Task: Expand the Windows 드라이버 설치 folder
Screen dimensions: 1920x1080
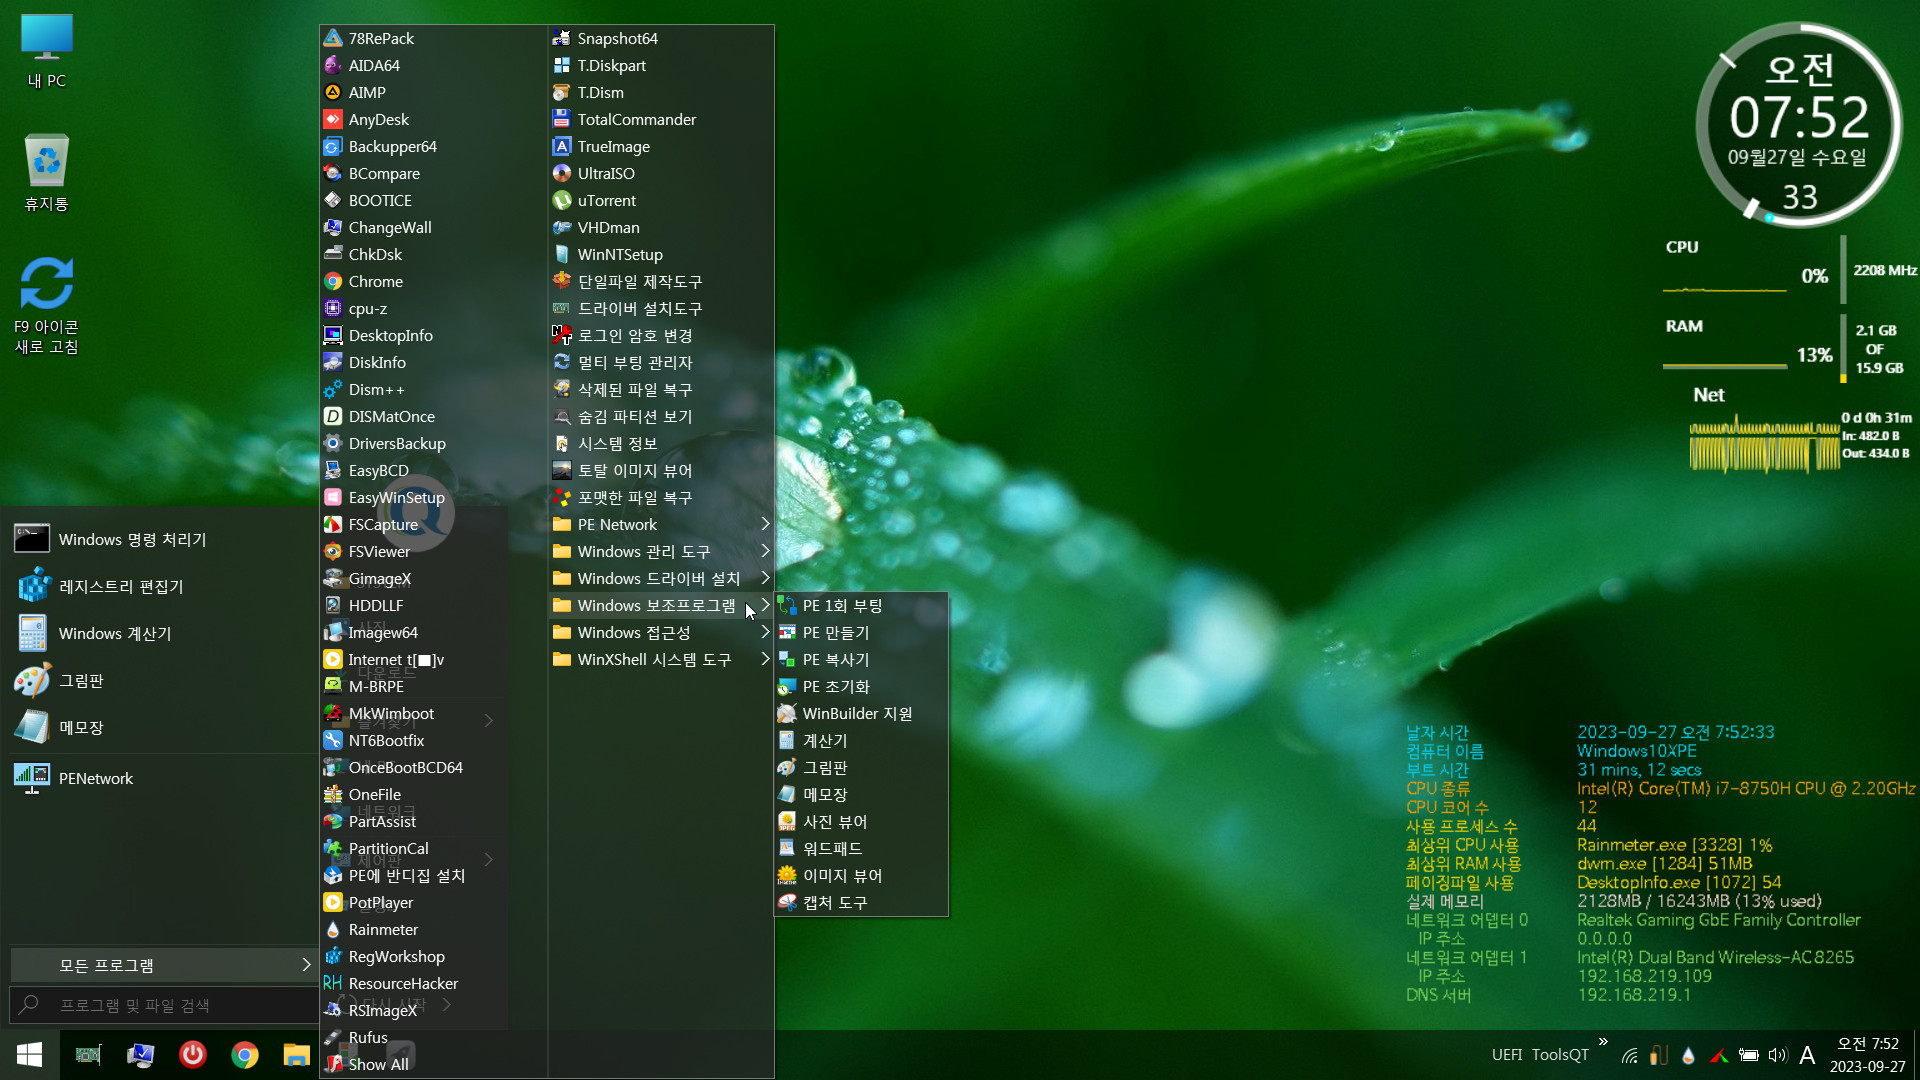Action: point(661,578)
